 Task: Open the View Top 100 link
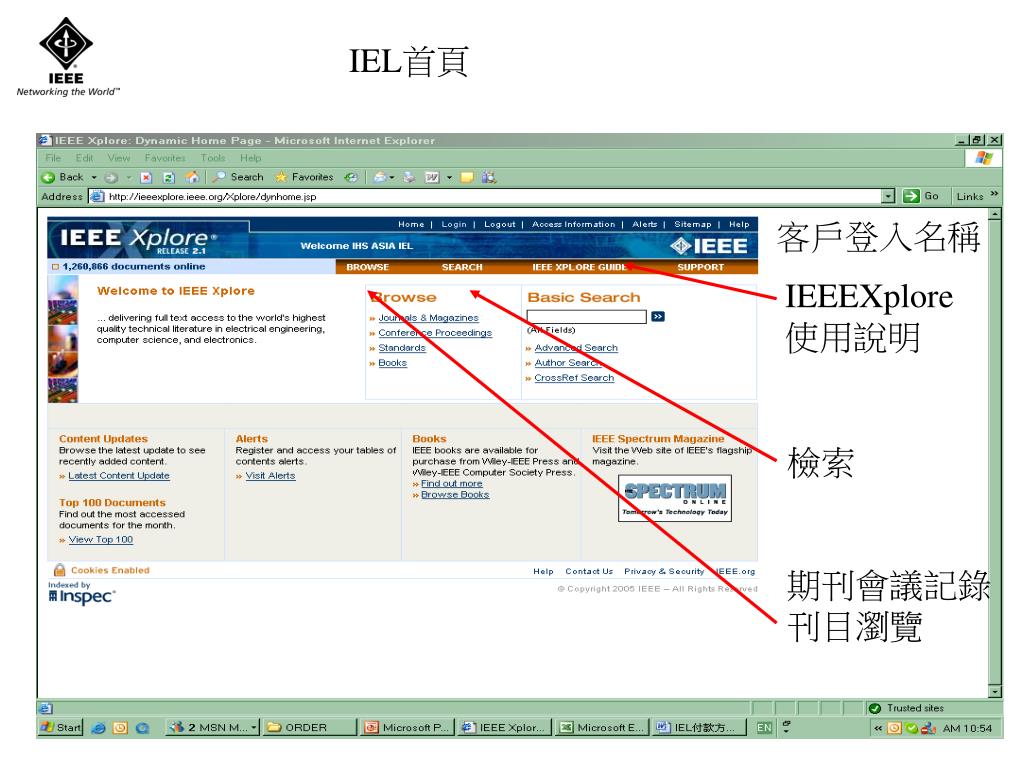(x=101, y=539)
